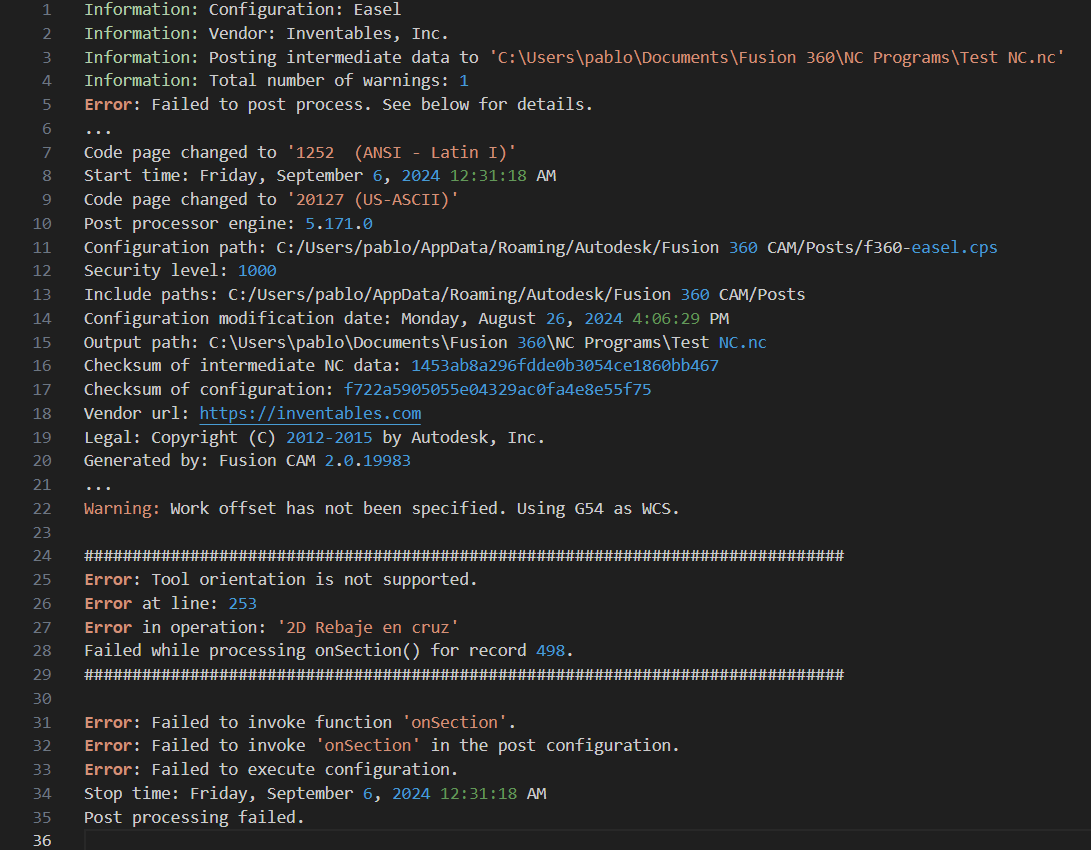Click 'easel.cps' in configuration path
The width and height of the screenshot is (1091, 850).
954,247
